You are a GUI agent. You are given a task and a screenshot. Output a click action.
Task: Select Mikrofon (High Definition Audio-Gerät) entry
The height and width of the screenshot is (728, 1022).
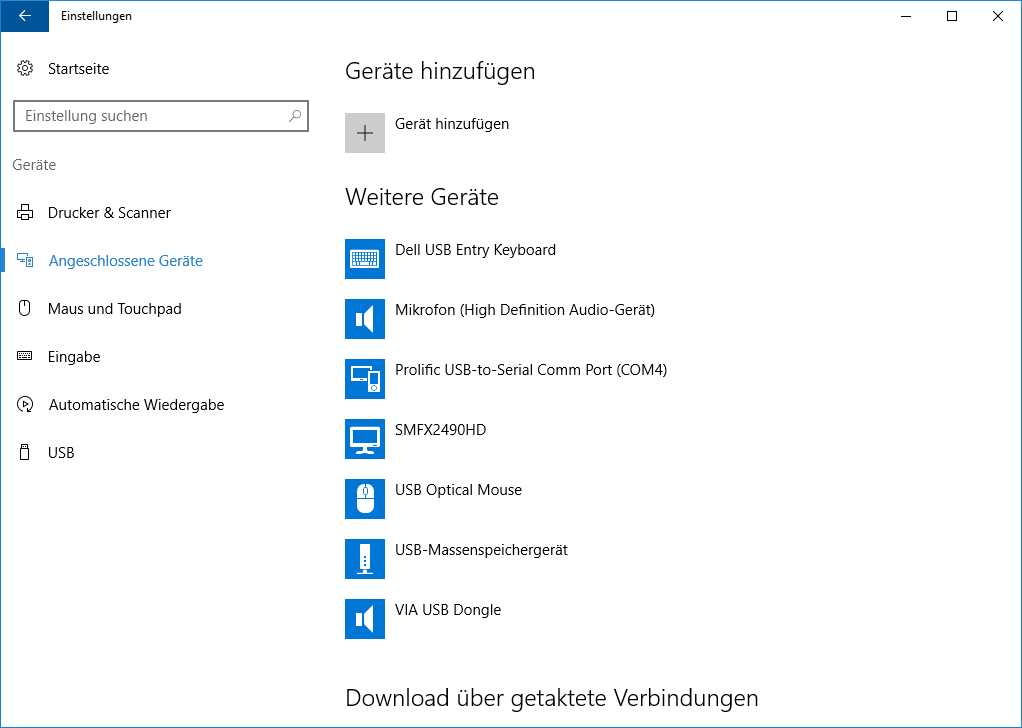point(525,310)
